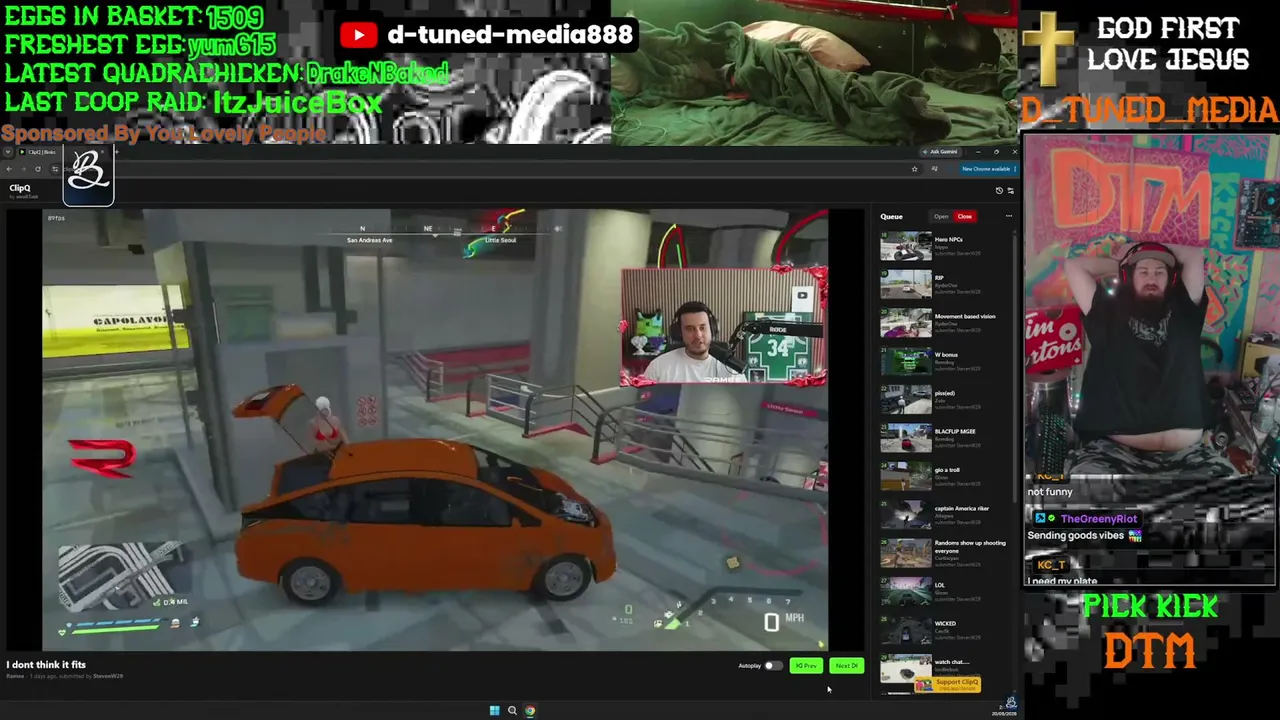1280x720 pixels.
Task: Click Ask Gemini in Chrome's title bar
Action: [x=941, y=152]
